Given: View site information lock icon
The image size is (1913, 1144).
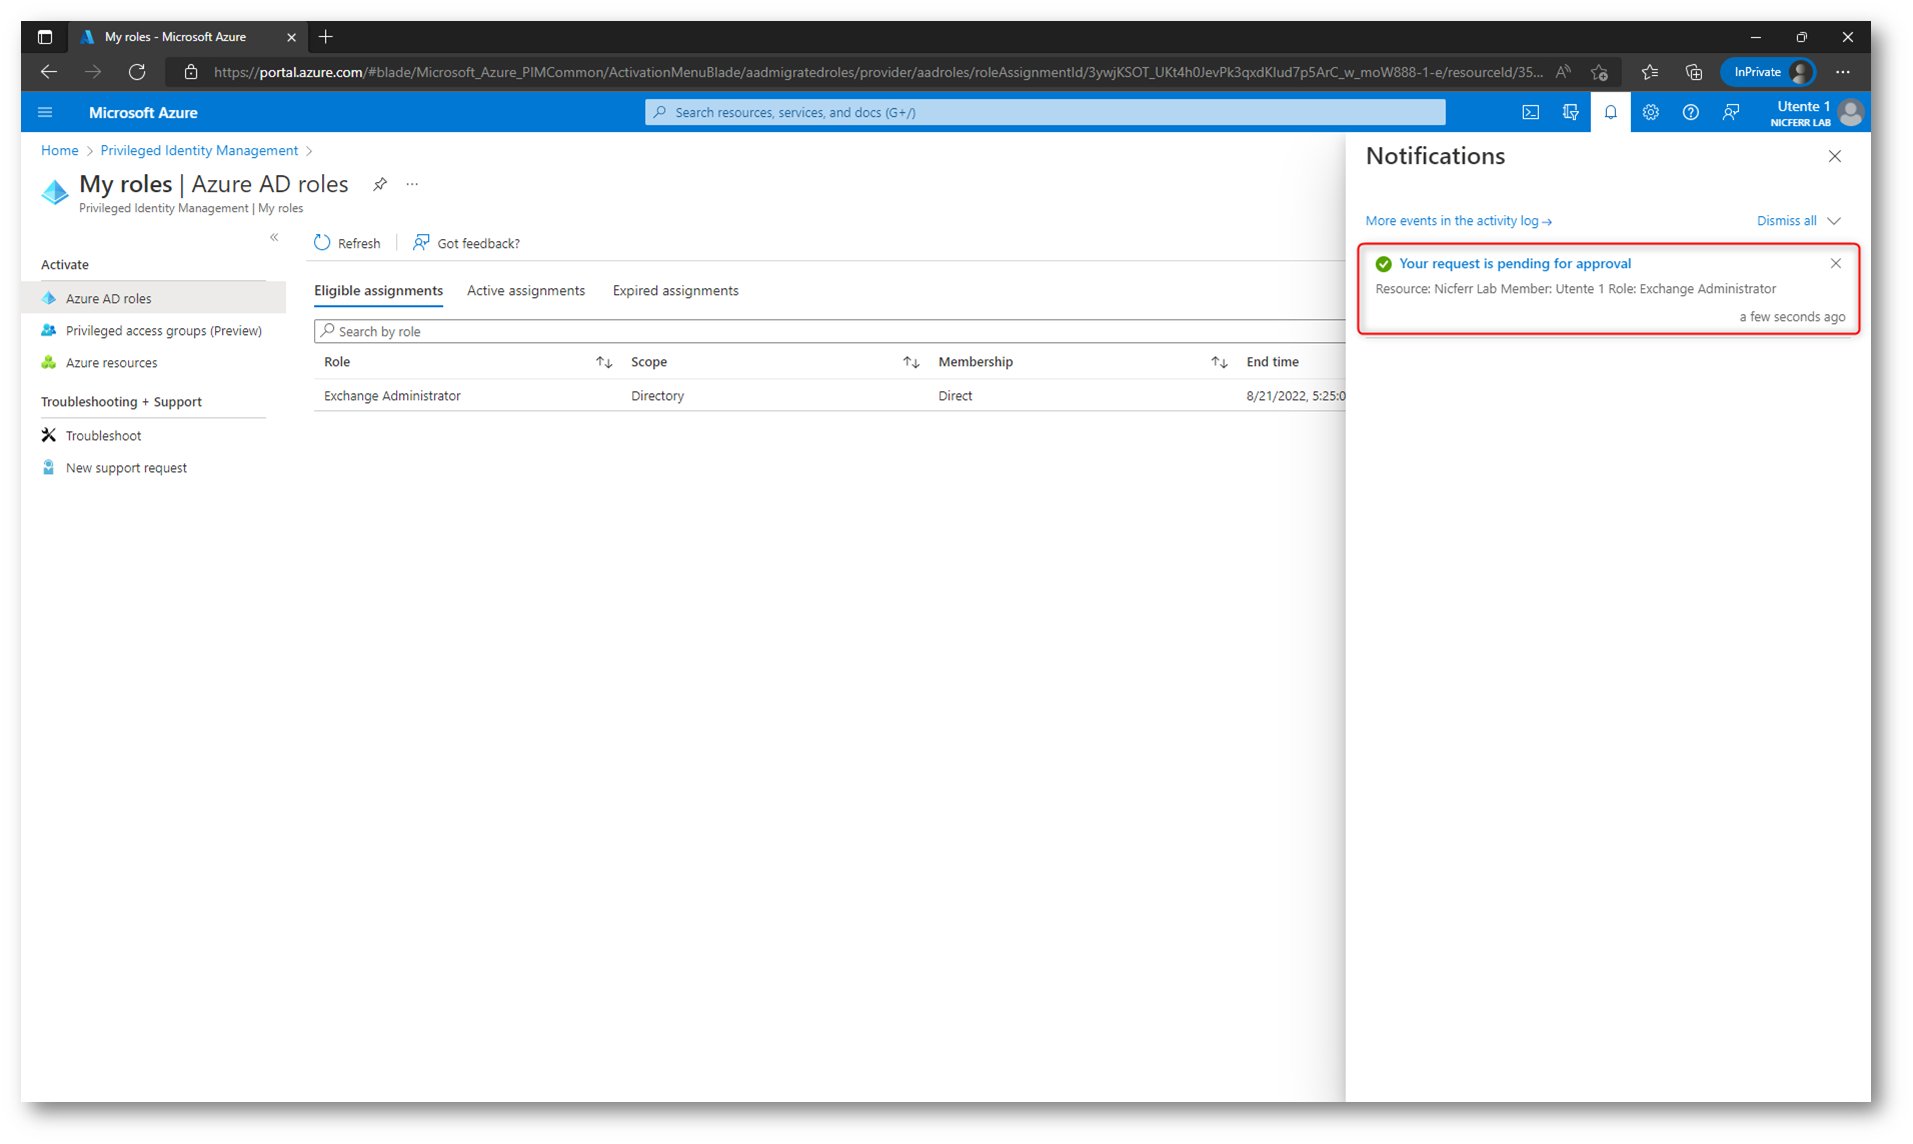Looking at the screenshot, I should coord(191,72).
